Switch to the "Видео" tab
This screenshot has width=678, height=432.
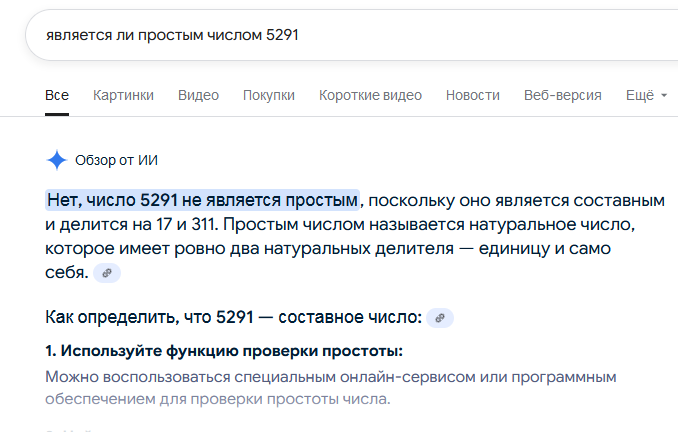[198, 95]
